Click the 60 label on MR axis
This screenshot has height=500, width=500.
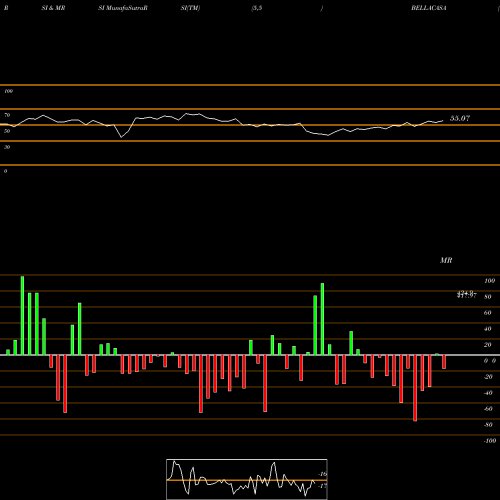[x=488, y=313]
